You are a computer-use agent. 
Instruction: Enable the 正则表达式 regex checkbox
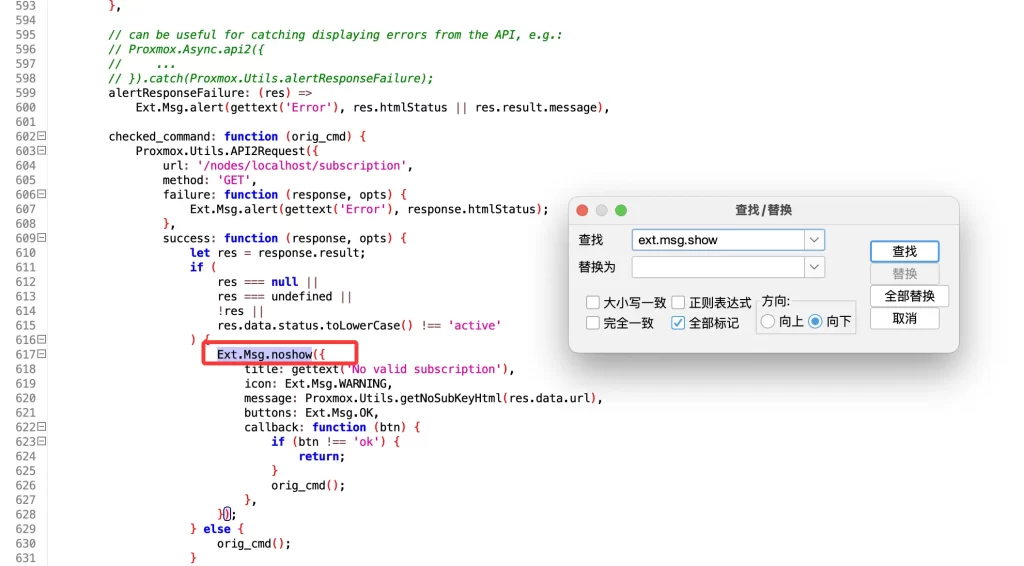pos(678,302)
